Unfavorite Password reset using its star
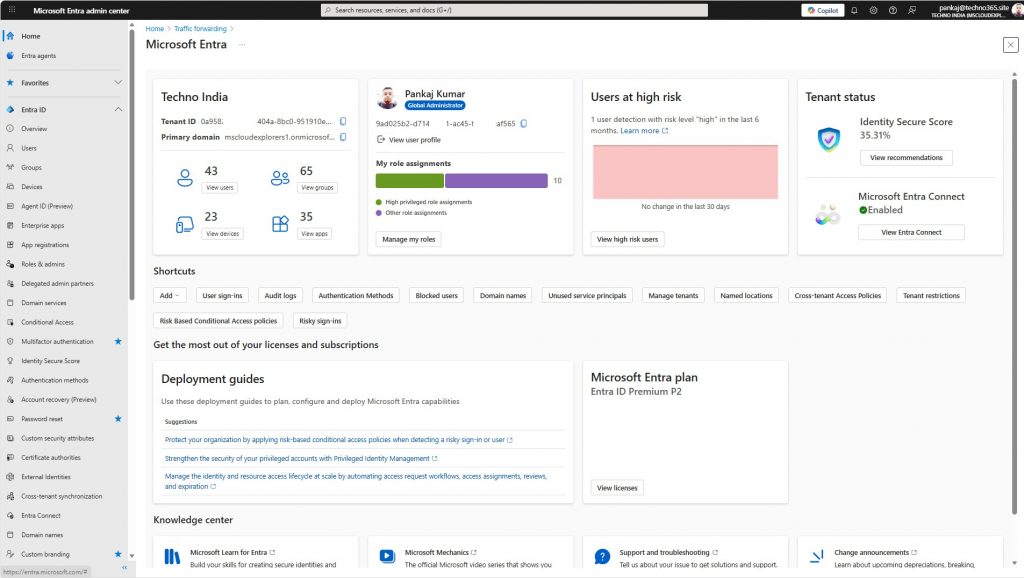The width and height of the screenshot is (1024, 578). coord(117,418)
